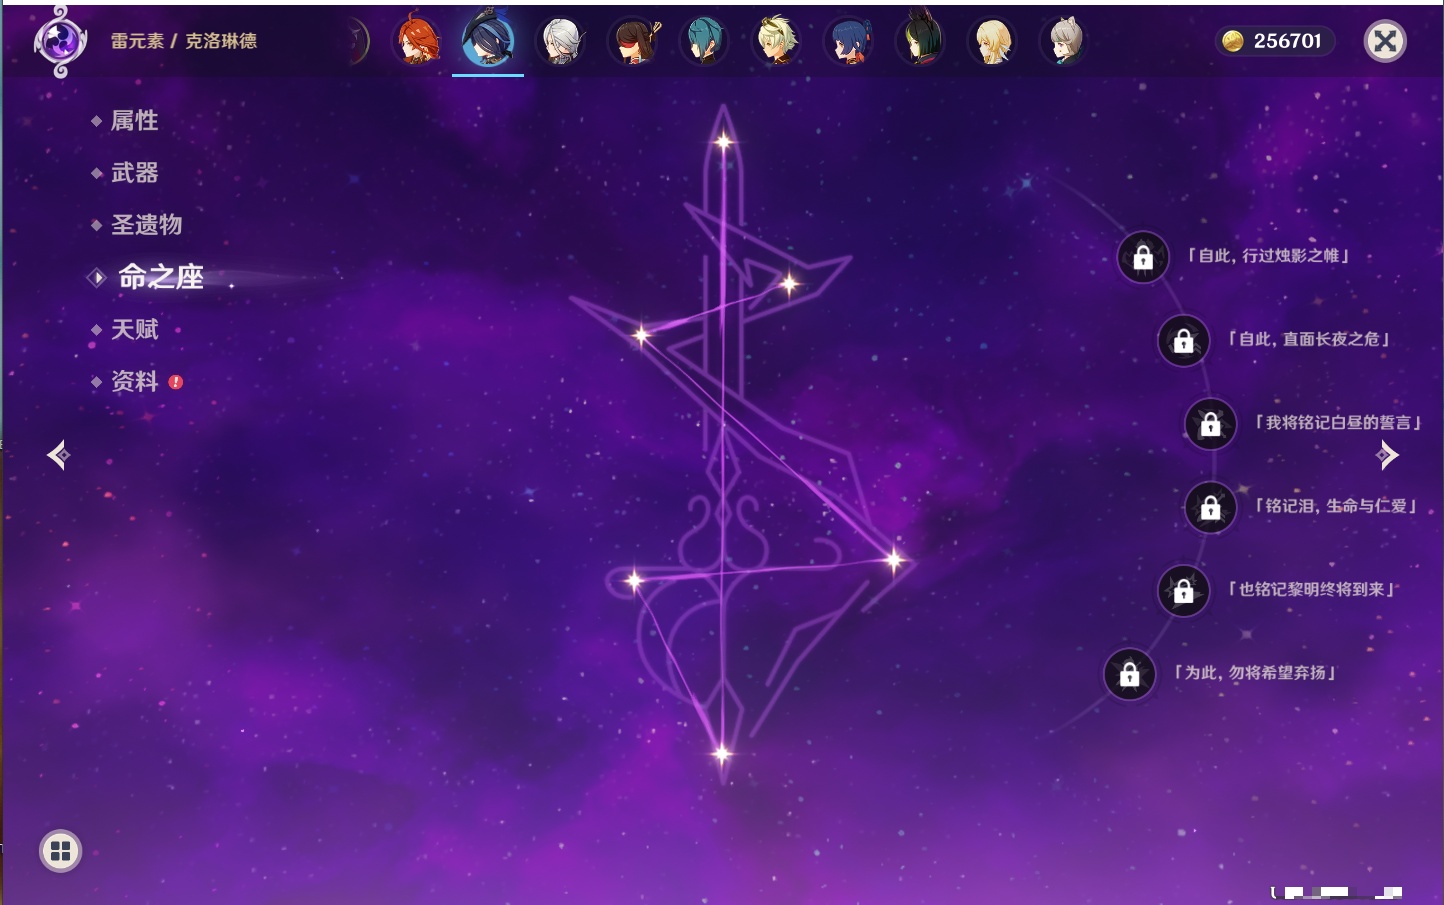The width and height of the screenshot is (1444, 905).
Task: Select the grey-haired avatar with cat ears
Action: [x=1065, y=40]
